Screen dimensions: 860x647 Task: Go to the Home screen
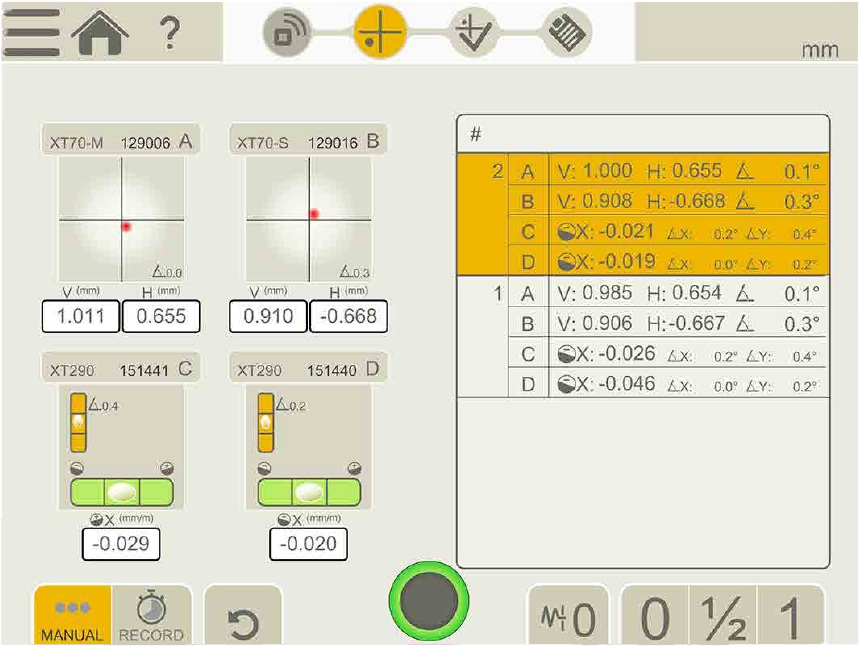click(99, 35)
